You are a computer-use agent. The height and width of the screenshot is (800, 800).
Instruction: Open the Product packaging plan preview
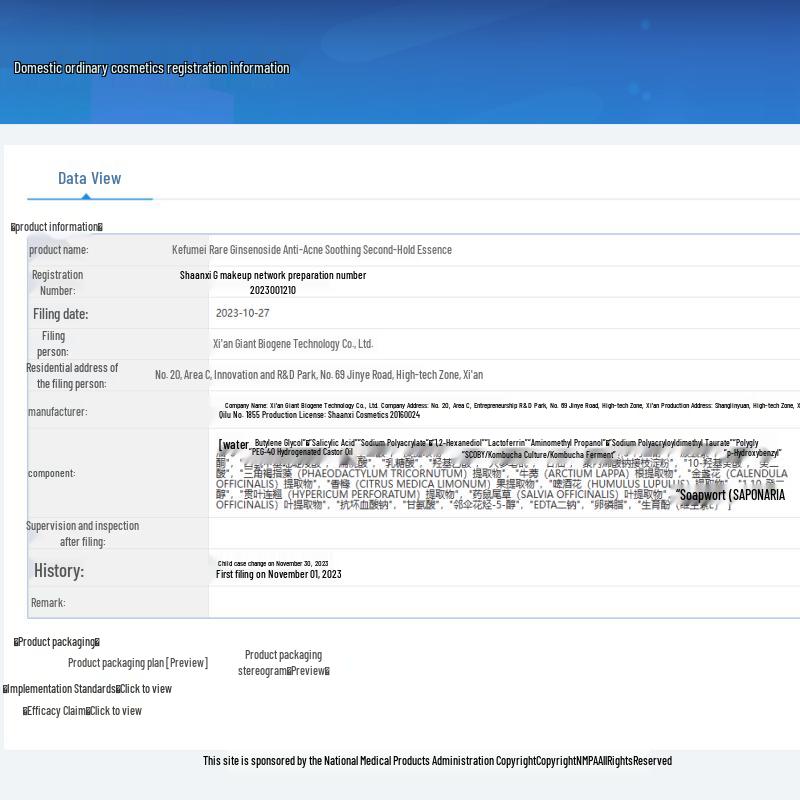tap(137, 663)
